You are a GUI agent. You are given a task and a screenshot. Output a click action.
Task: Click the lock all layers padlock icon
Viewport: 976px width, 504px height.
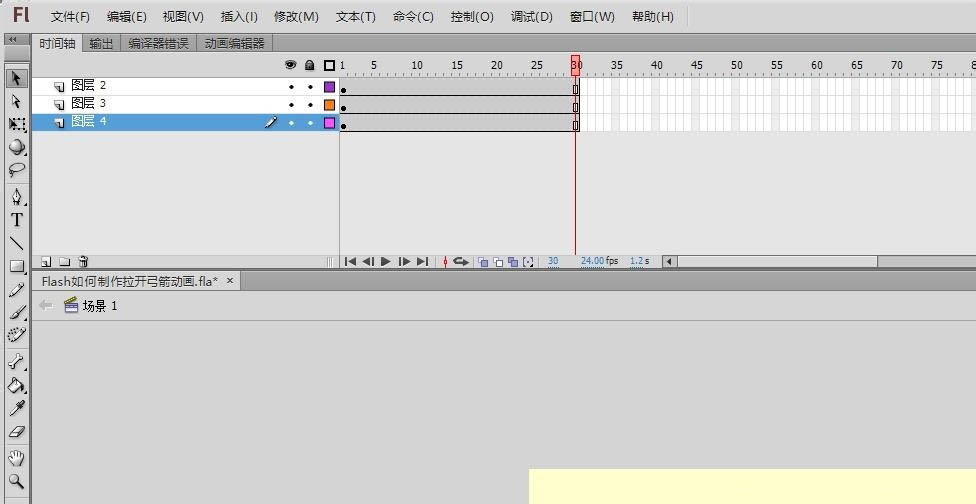point(309,65)
